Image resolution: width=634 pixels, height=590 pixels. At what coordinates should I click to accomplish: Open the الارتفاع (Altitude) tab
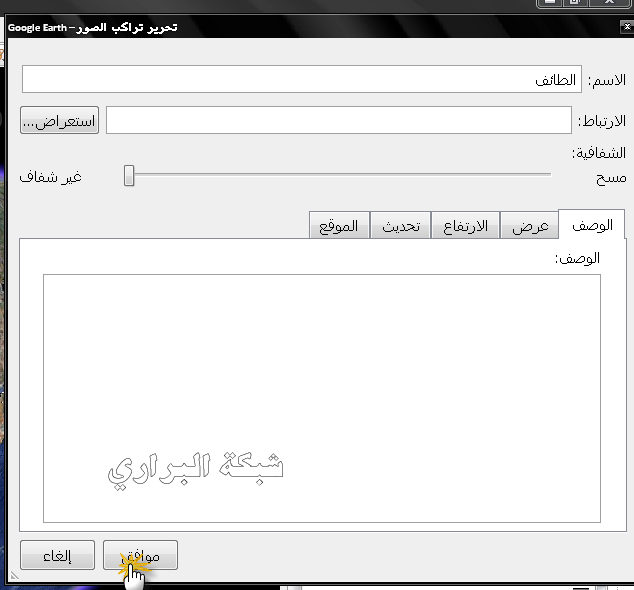tap(465, 226)
